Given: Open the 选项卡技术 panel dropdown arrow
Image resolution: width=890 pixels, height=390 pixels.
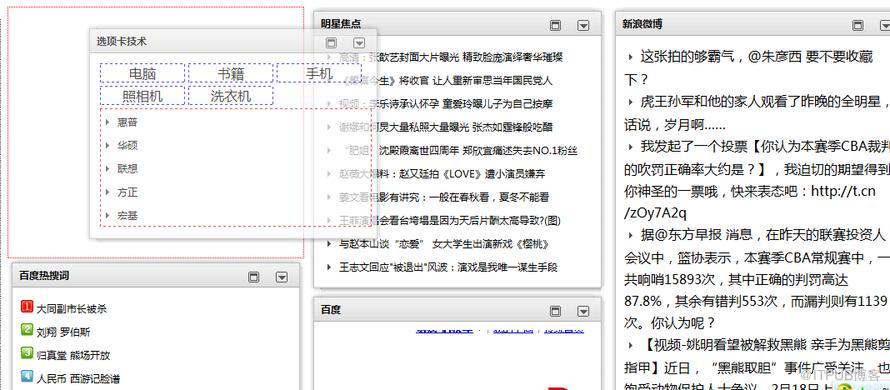Looking at the screenshot, I should tap(359, 43).
